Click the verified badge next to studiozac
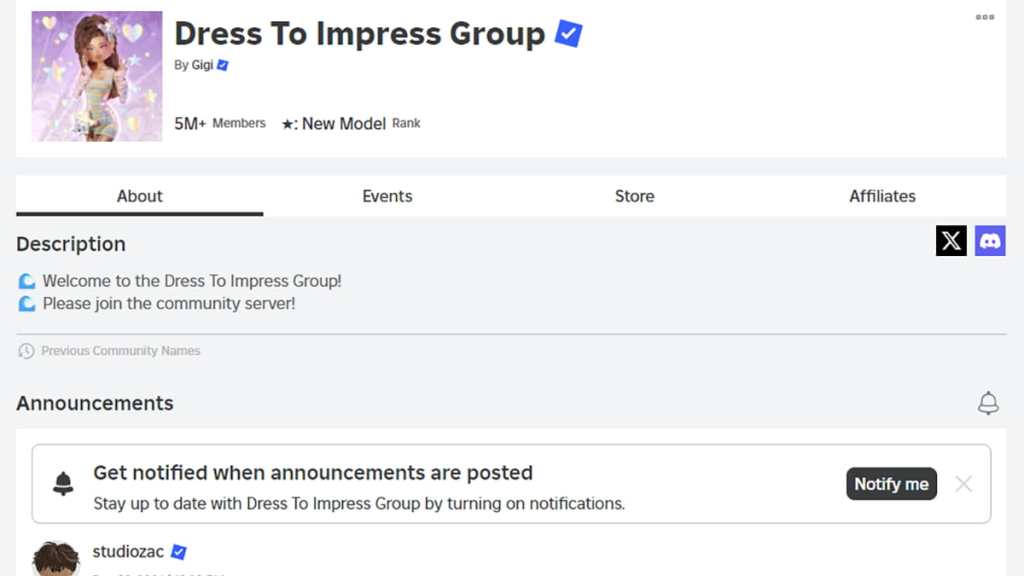1024x576 pixels. coord(178,551)
